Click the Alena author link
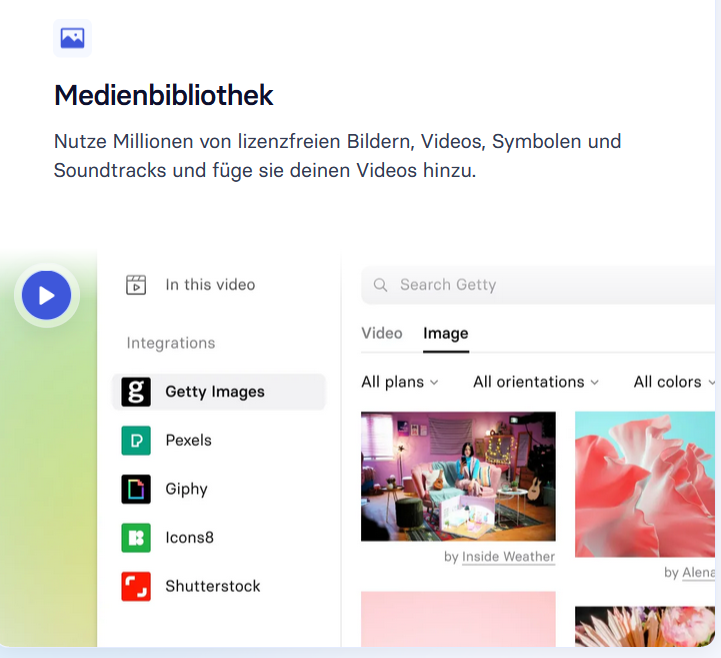The image size is (721, 658). (x=698, y=572)
